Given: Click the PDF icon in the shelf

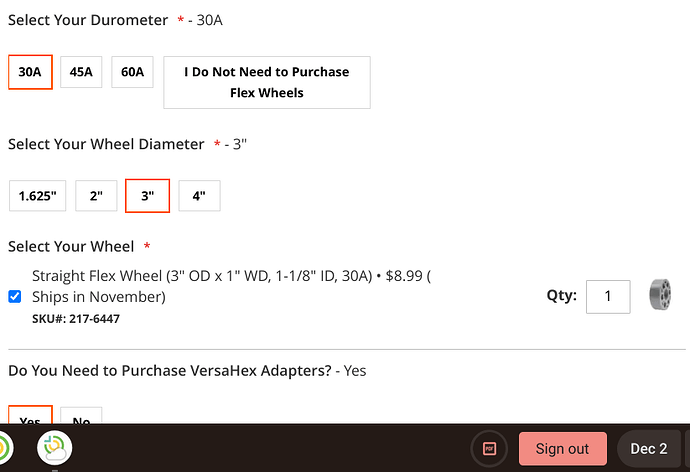Looking at the screenshot, I should pos(490,449).
